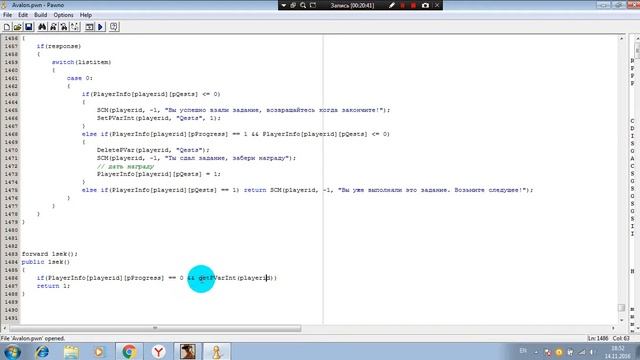
Task: Close the recorder bar with the X
Action: (x=437, y=5)
